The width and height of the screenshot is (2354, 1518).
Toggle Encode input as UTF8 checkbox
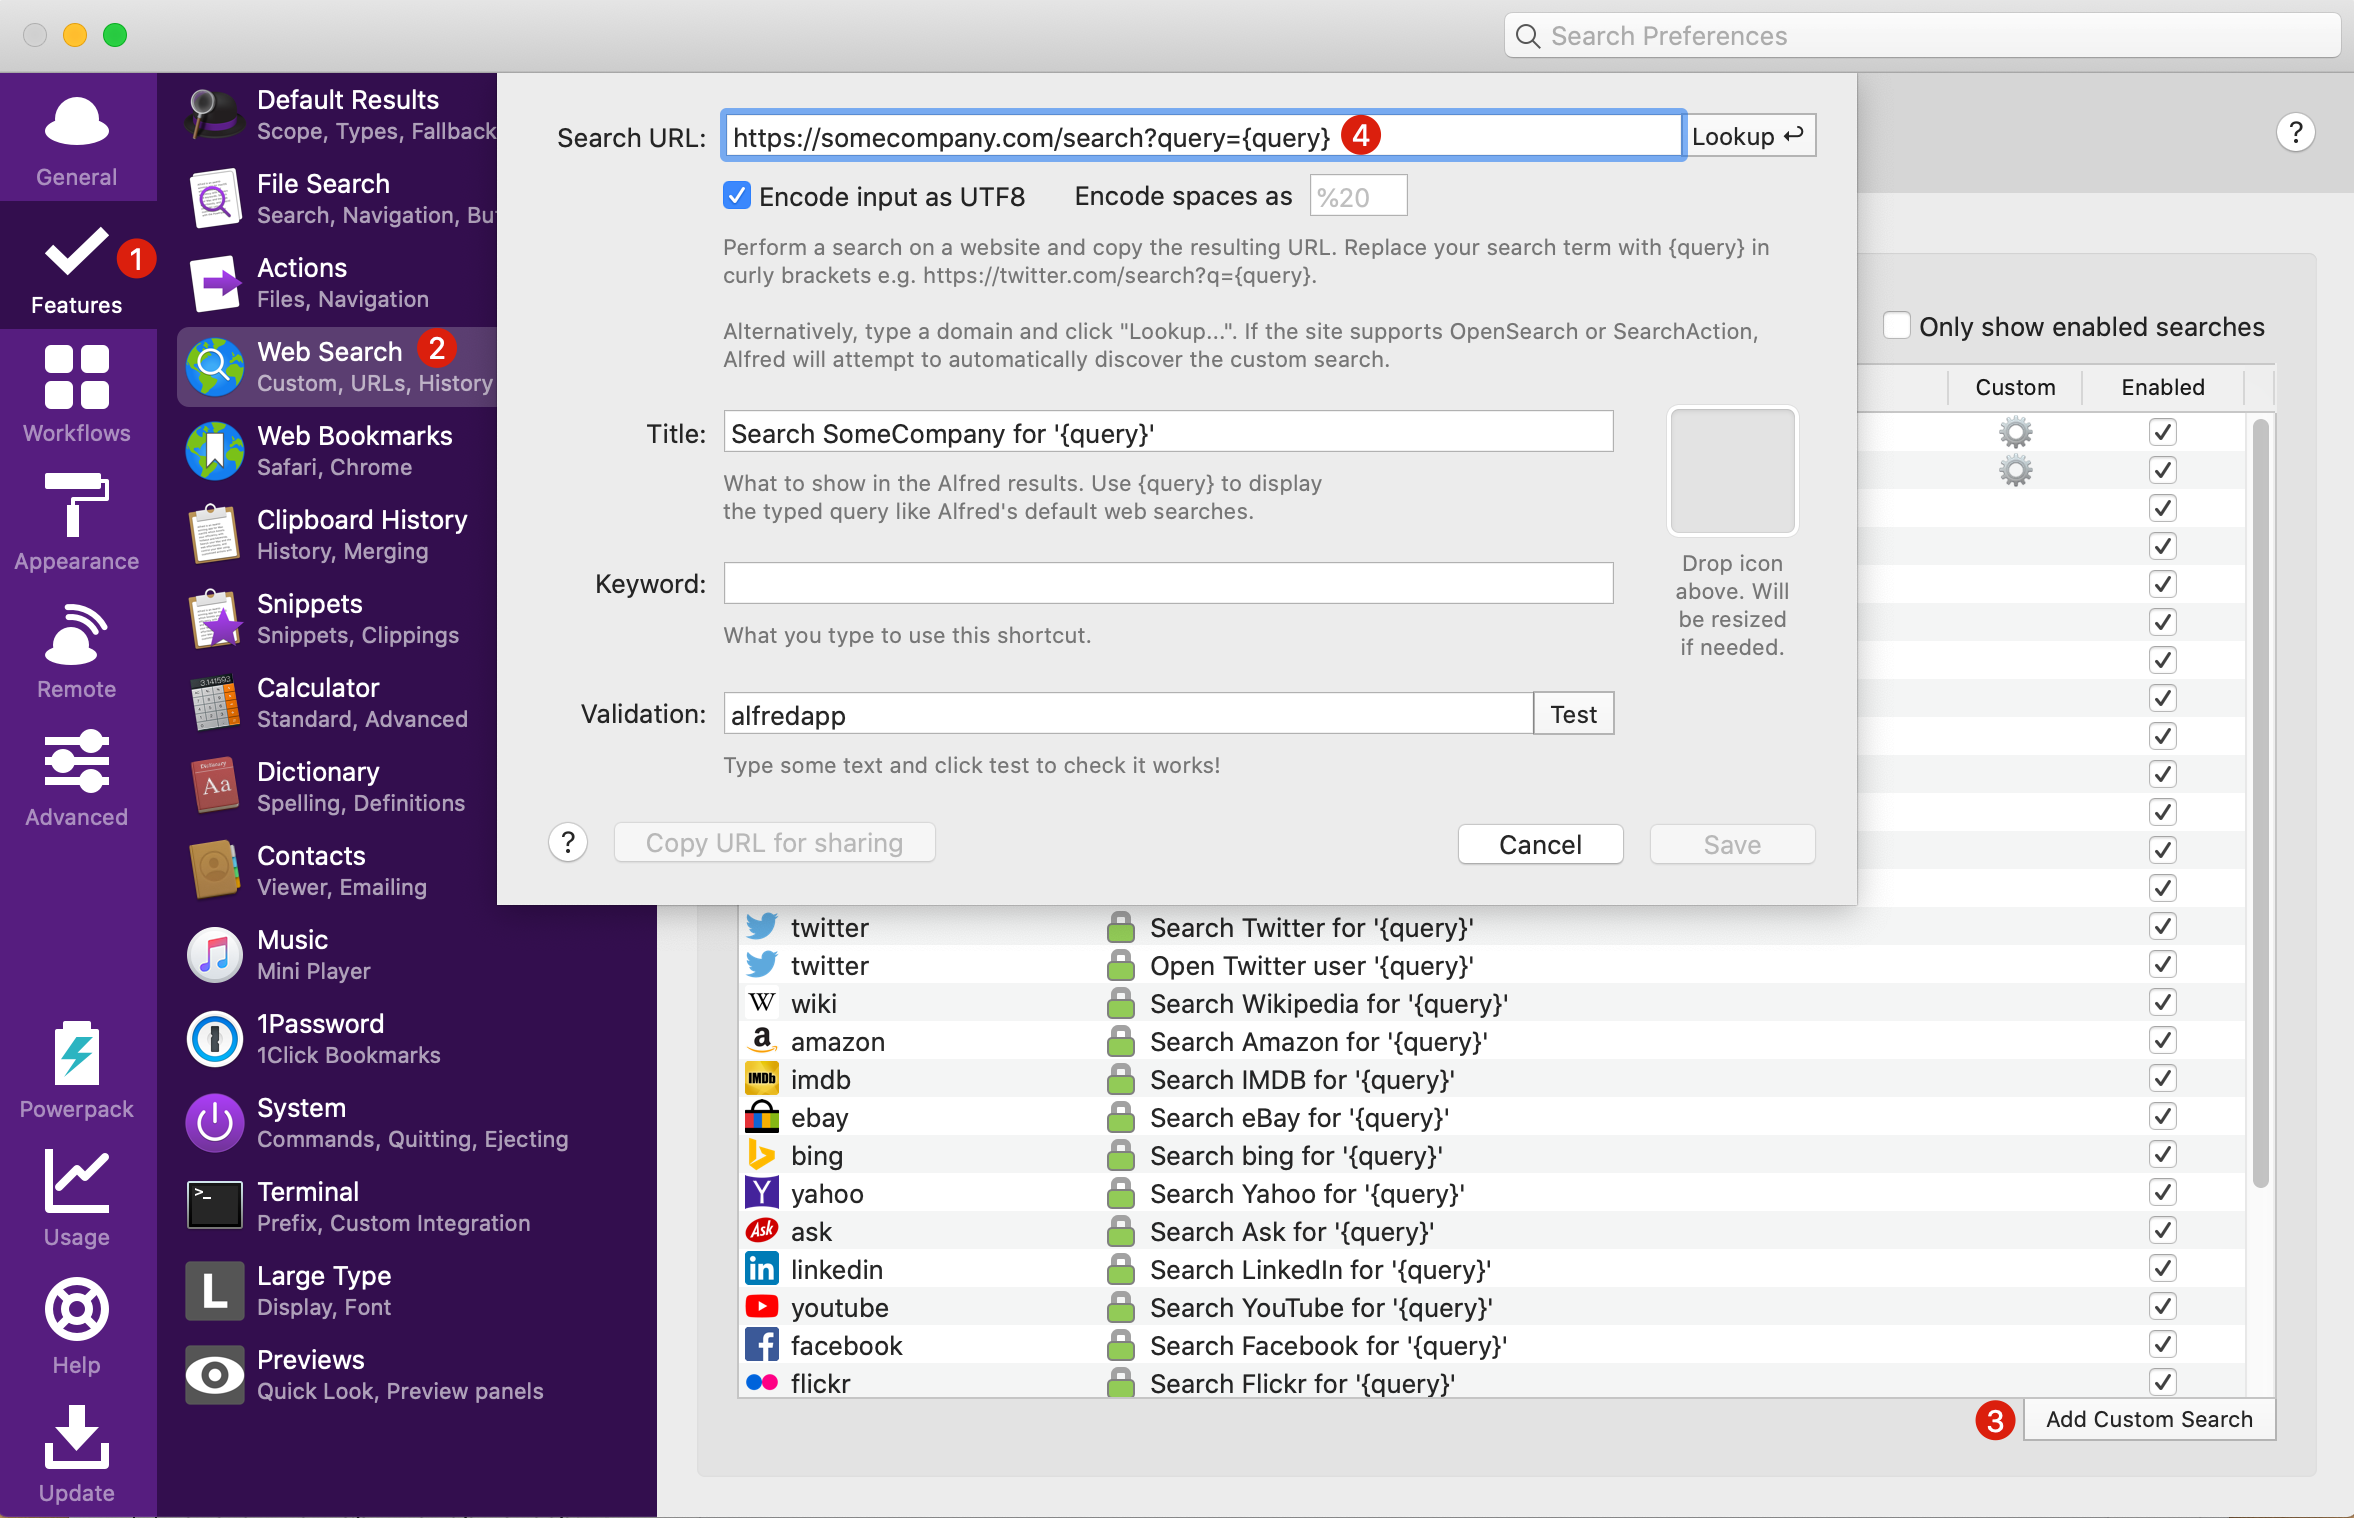click(x=737, y=196)
